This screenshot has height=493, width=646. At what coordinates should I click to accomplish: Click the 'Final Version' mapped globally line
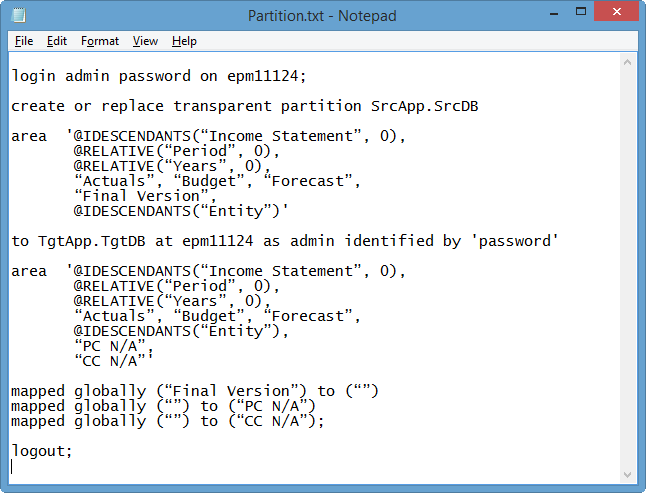(x=194, y=391)
